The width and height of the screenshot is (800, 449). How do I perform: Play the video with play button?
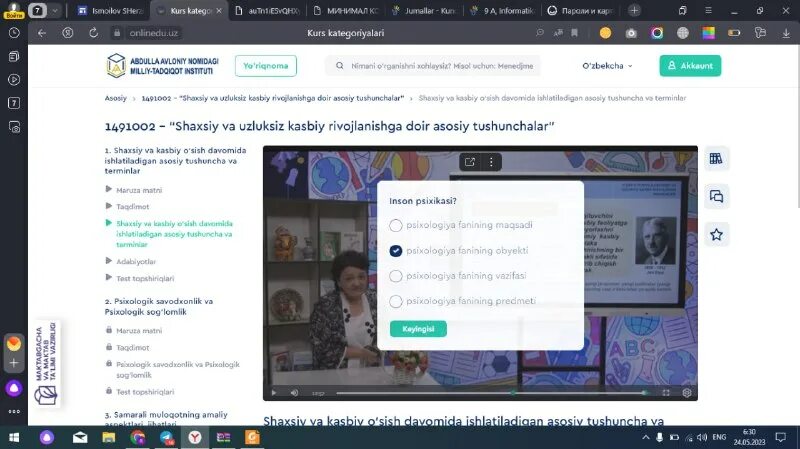[273, 392]
